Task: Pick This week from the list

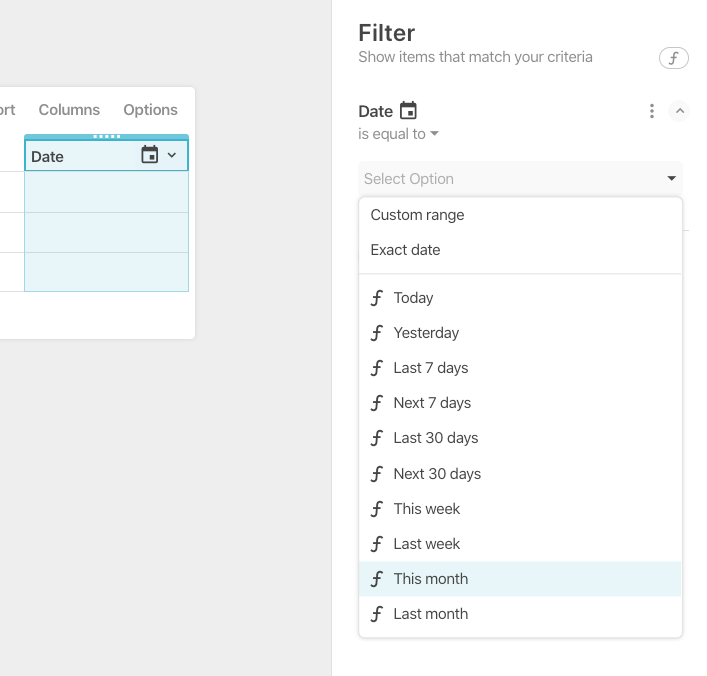Action: 426,509
